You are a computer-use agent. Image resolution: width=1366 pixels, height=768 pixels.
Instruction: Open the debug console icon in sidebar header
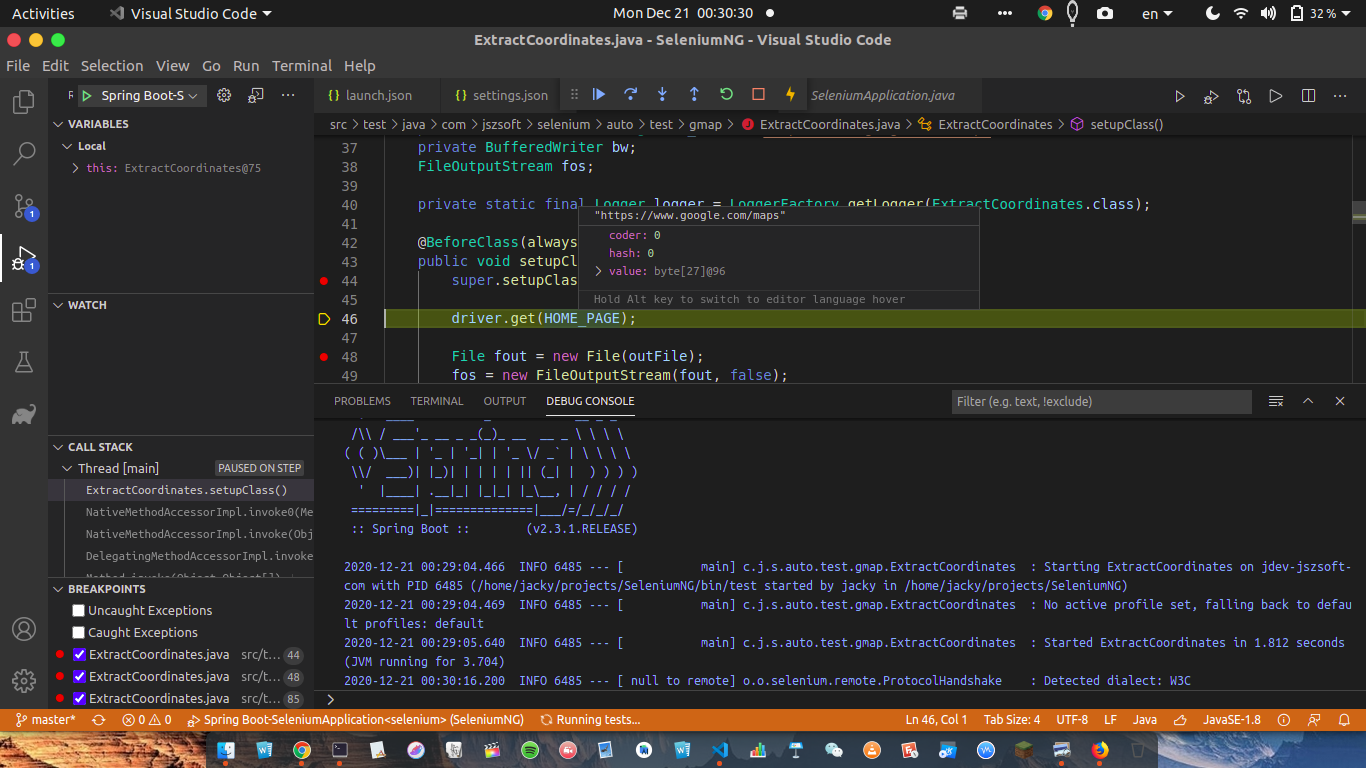pyautogui.click(x=256, y=95)
